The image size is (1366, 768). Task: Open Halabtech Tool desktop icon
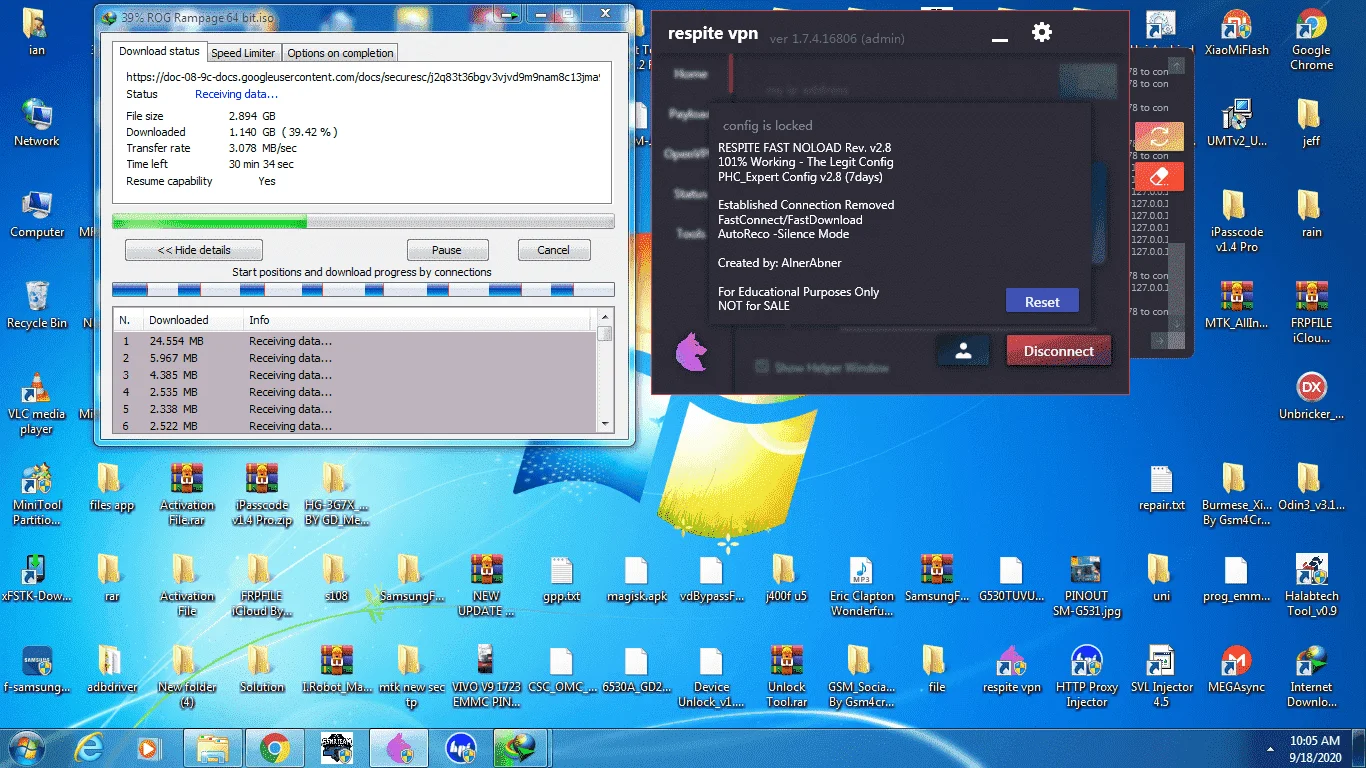1311,586
